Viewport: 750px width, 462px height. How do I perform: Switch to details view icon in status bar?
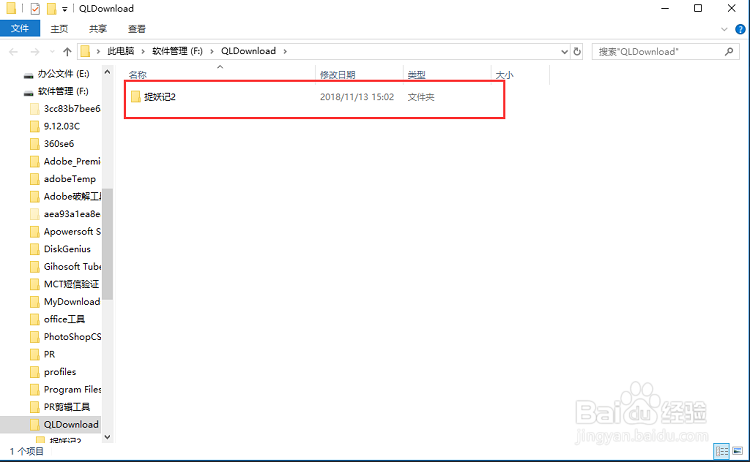722,451
